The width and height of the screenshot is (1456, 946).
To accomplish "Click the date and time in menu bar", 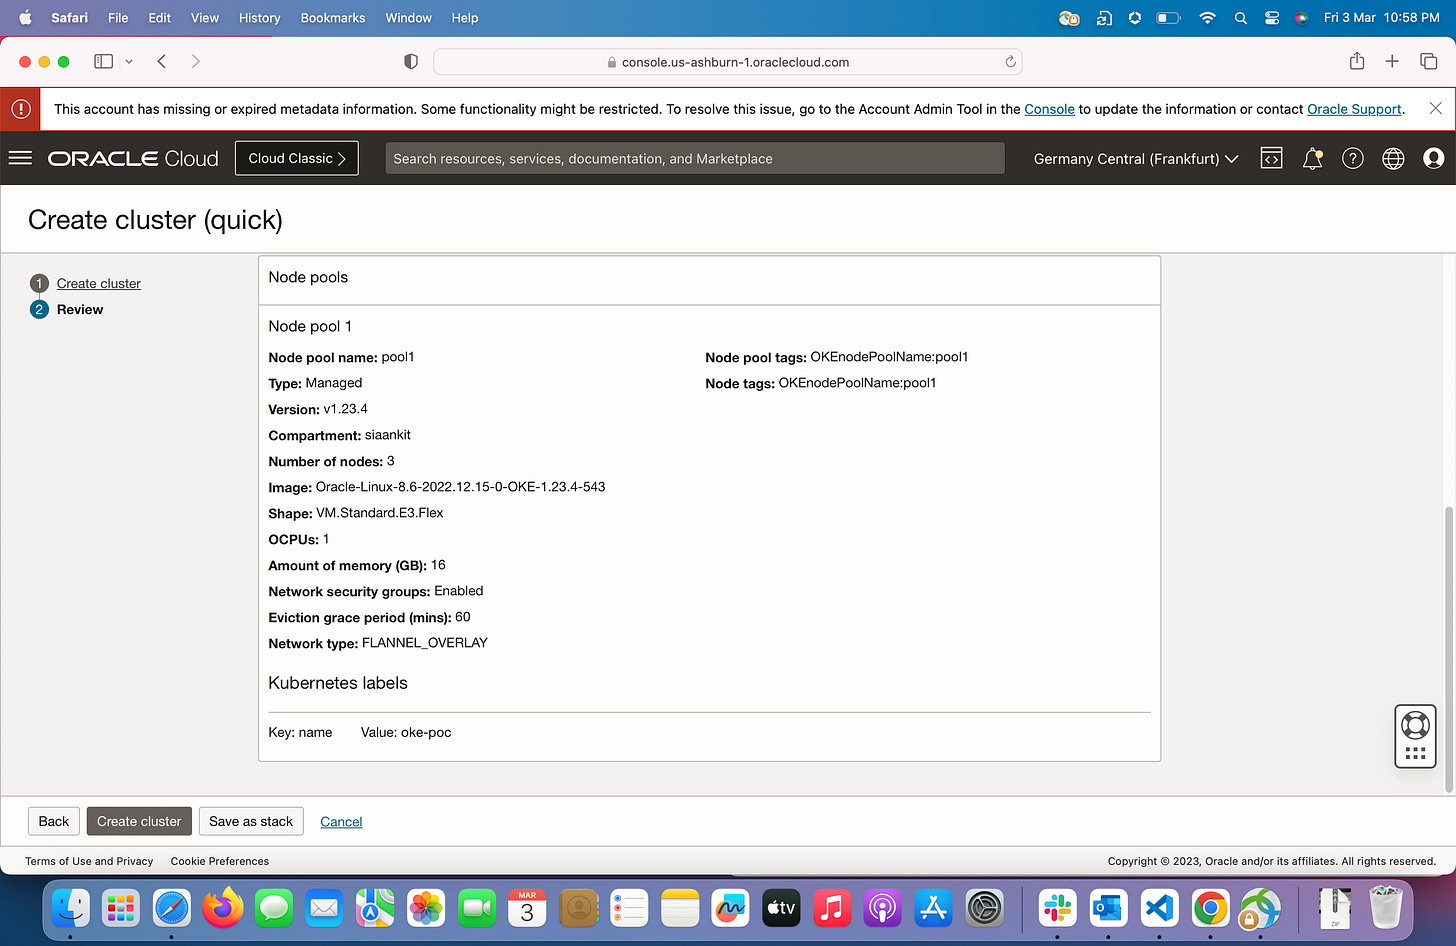I will [1382, 18].
